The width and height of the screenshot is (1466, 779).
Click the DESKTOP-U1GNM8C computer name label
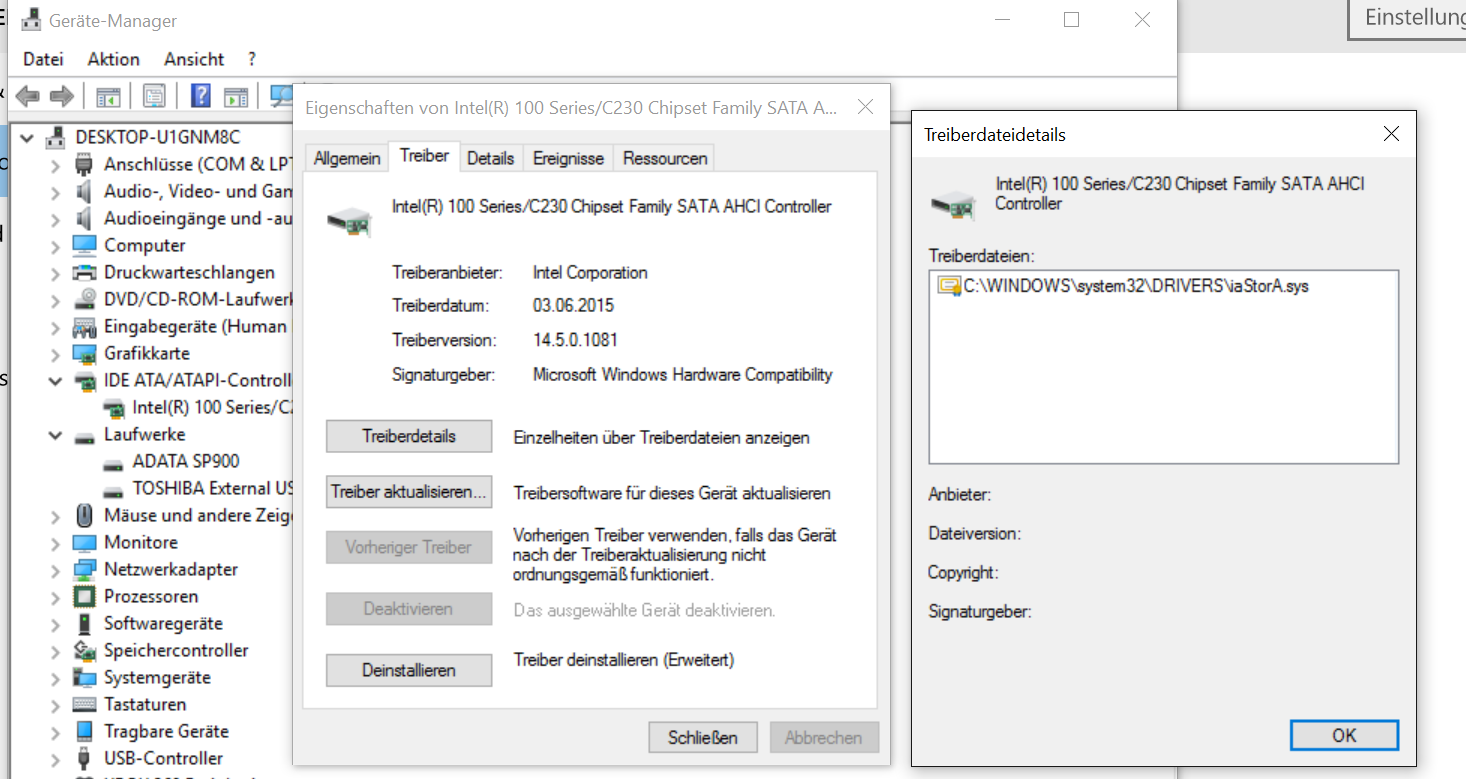pos(158,137)
